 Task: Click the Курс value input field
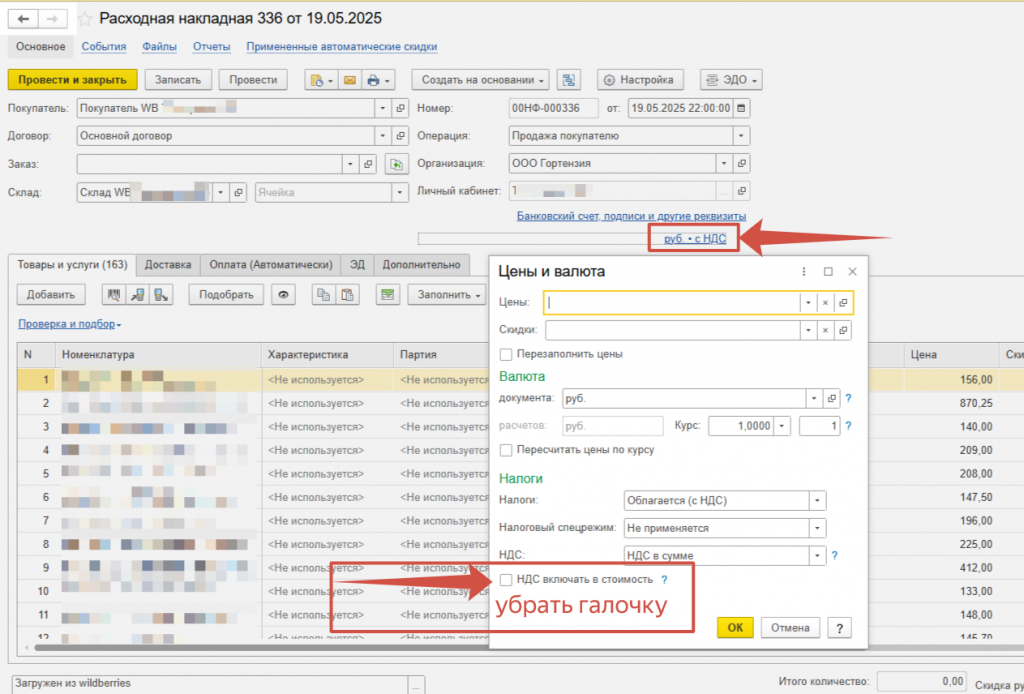click(740, 426)
